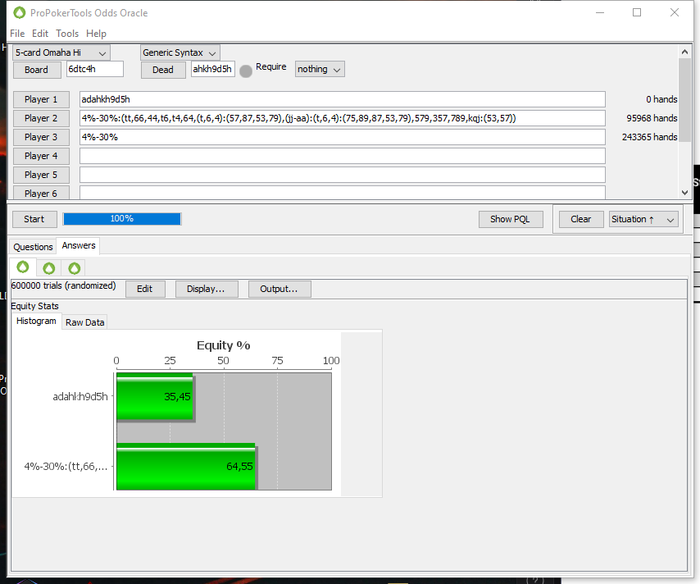The height and width of the screenshot is (584, 700).
Task: Focus the Player 1 hand input
Action: (x=342, y=99)
